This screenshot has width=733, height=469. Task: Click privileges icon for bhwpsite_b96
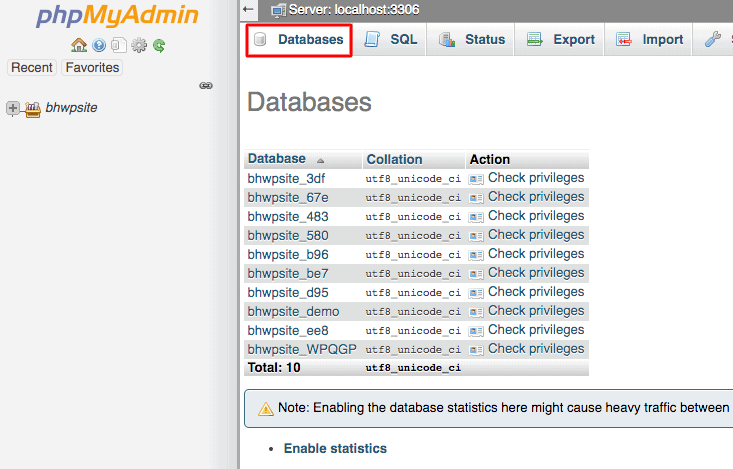coord(476,255)
